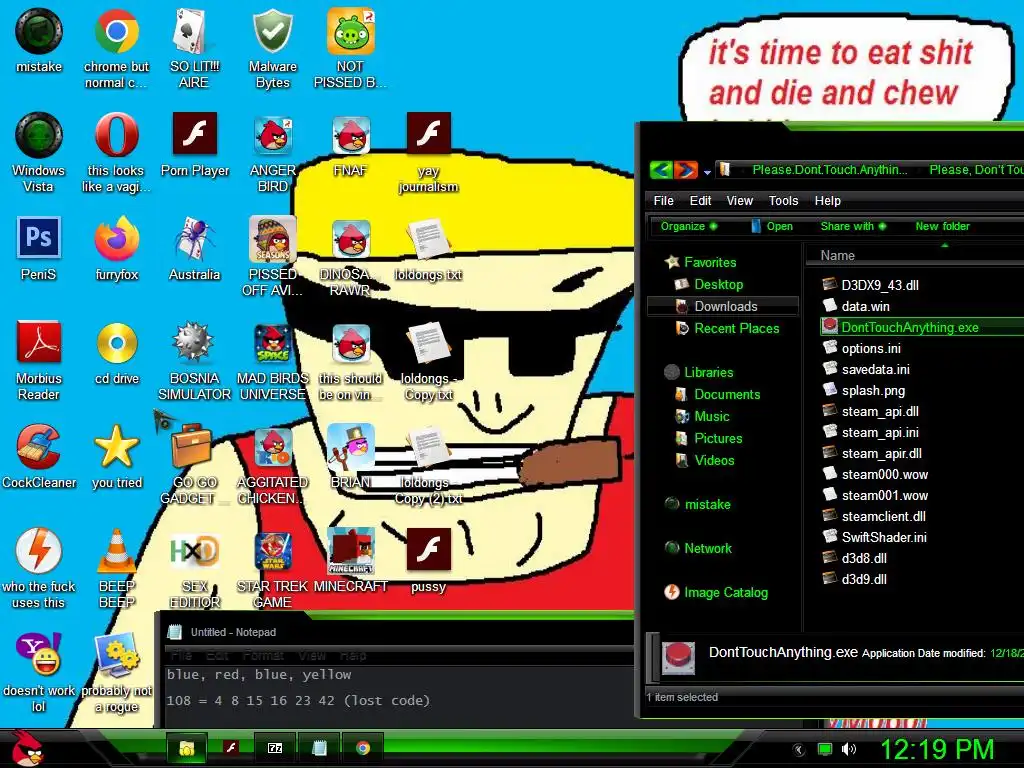This screenshot has height=768, width=1024.
Task: Open the 'chrome but normal c...' desktop icon
Action: (x=116, y=49)
